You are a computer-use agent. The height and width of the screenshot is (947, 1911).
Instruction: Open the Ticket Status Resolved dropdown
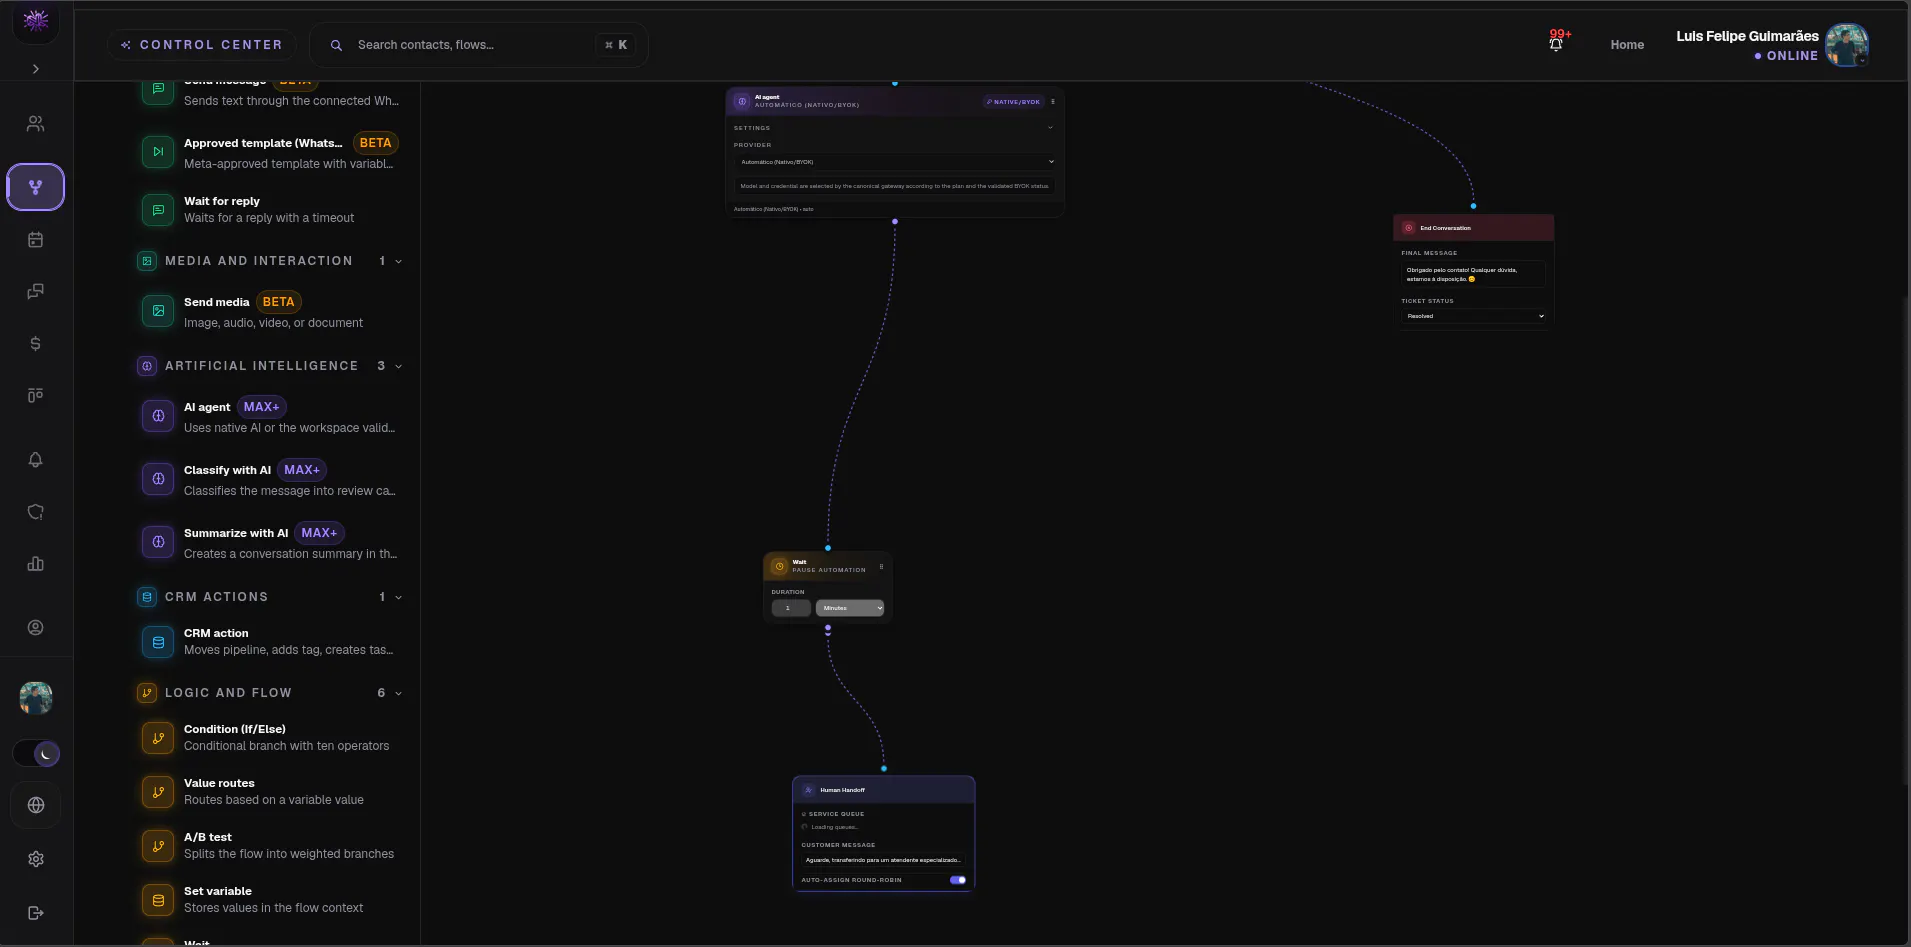(x=1474, y=316)
